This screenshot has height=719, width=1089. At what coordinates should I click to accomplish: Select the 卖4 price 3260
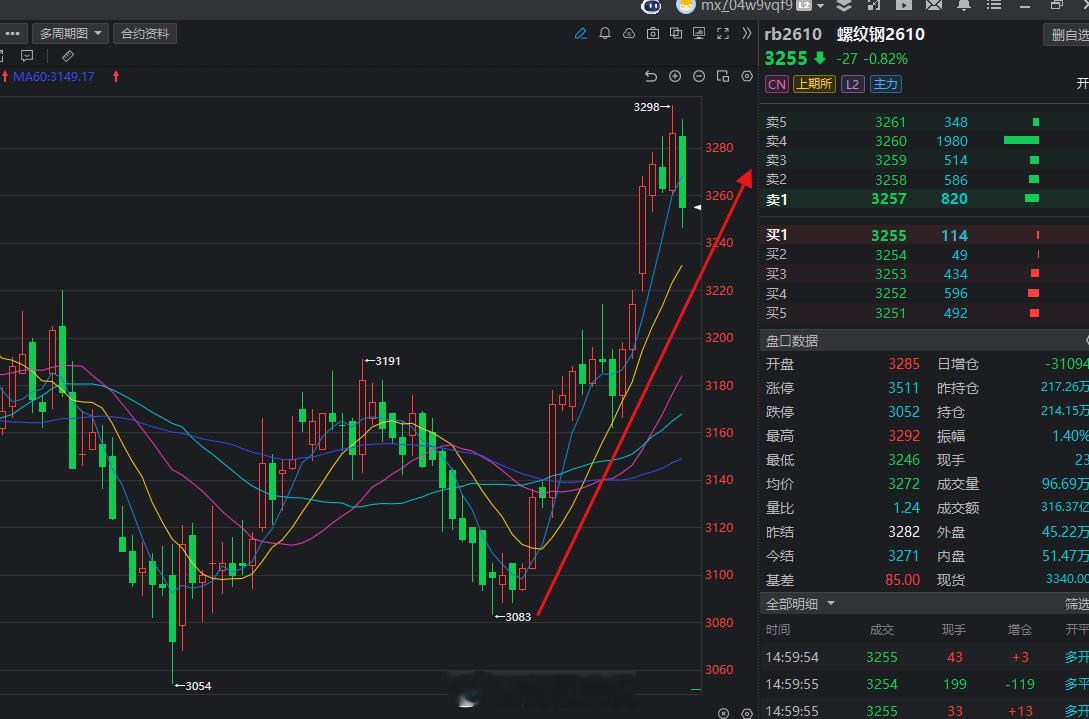tap(890, 141)
